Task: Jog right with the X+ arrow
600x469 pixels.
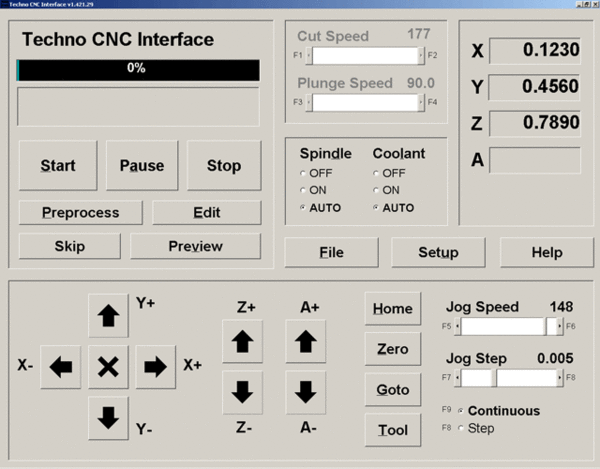Action: point(155,367)
